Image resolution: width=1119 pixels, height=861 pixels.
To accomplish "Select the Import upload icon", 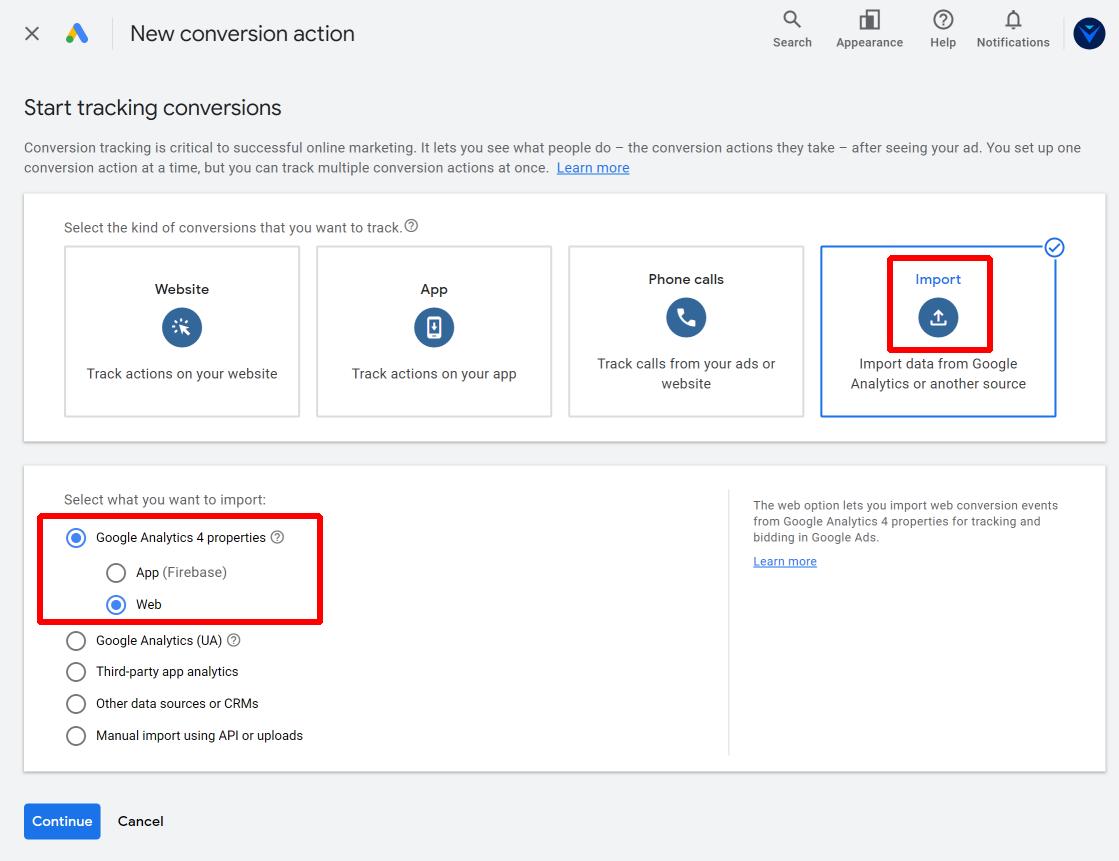I will (x=938, y=317).
